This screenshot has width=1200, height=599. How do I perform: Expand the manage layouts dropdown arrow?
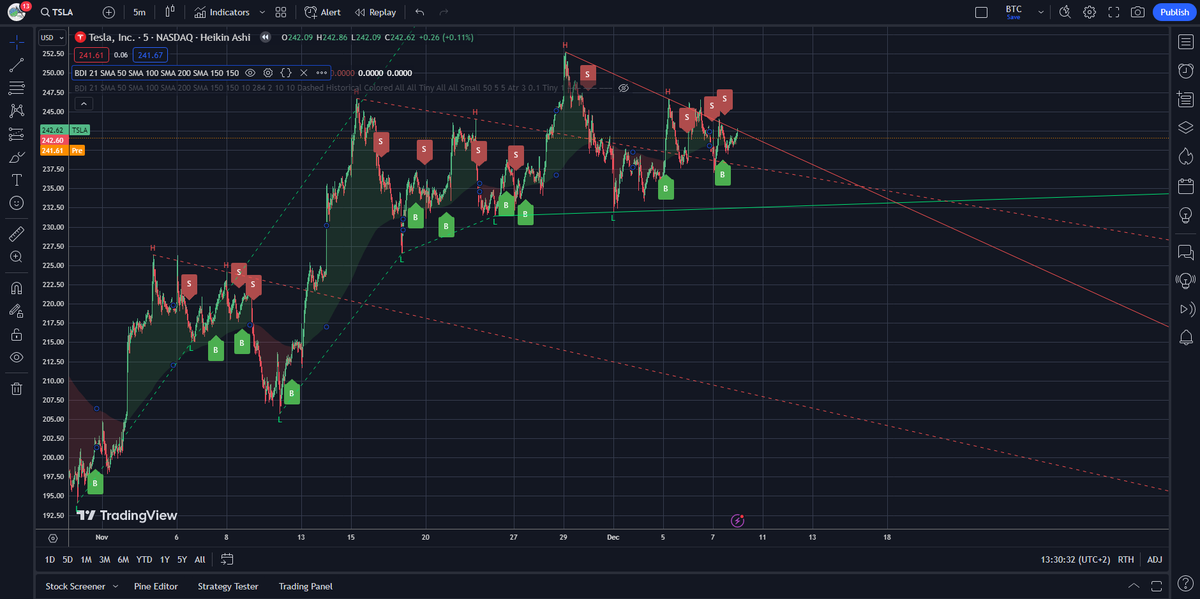1041,12
